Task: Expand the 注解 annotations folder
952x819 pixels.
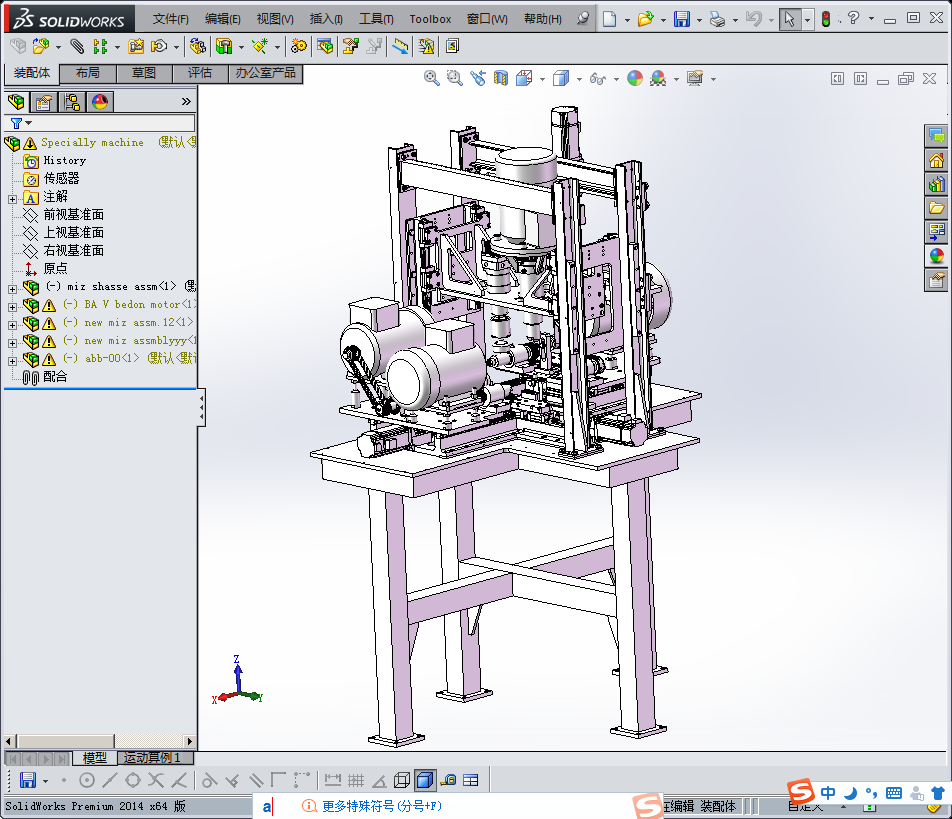Action: click(12, 197)
